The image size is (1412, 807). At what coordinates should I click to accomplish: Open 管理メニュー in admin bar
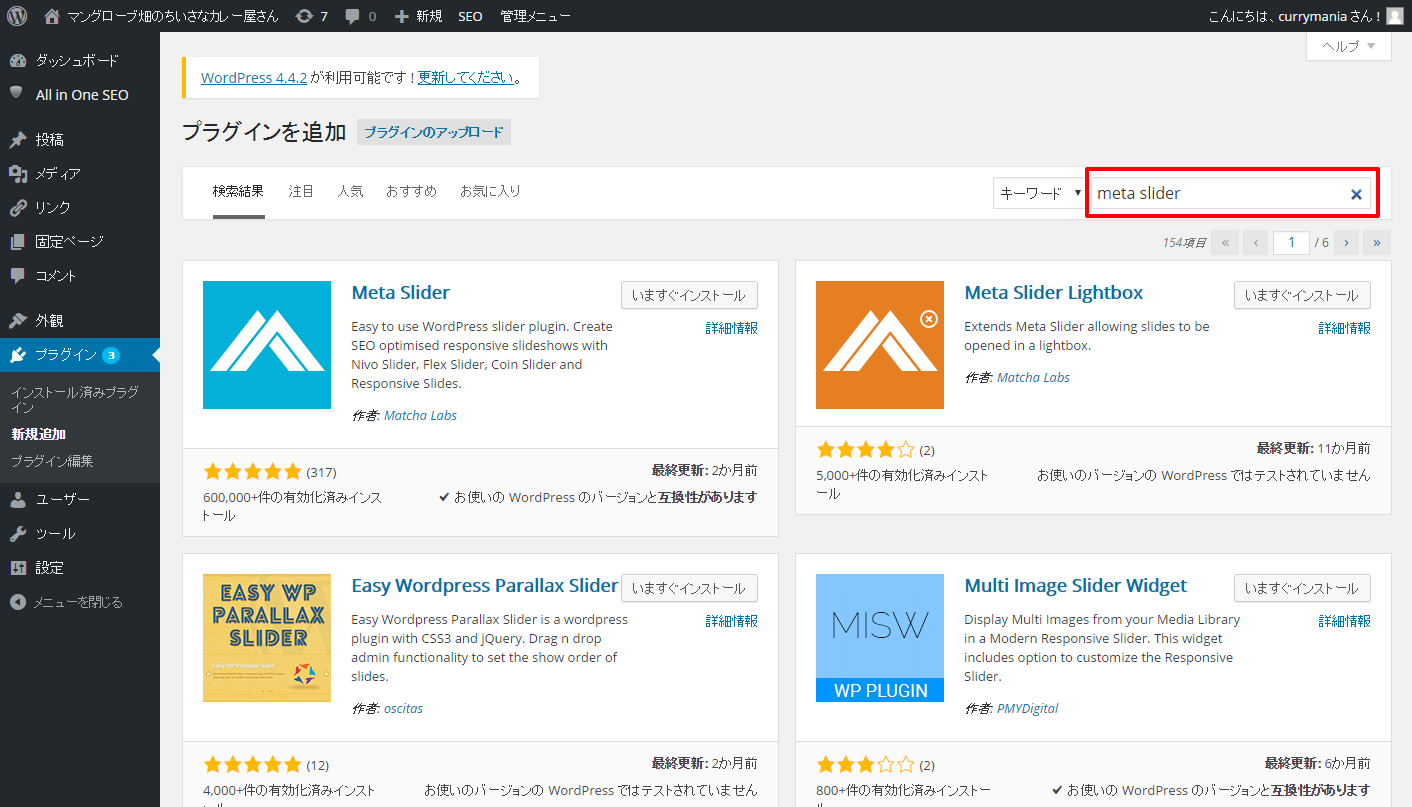pyautogui.click(x=536, y=16)
